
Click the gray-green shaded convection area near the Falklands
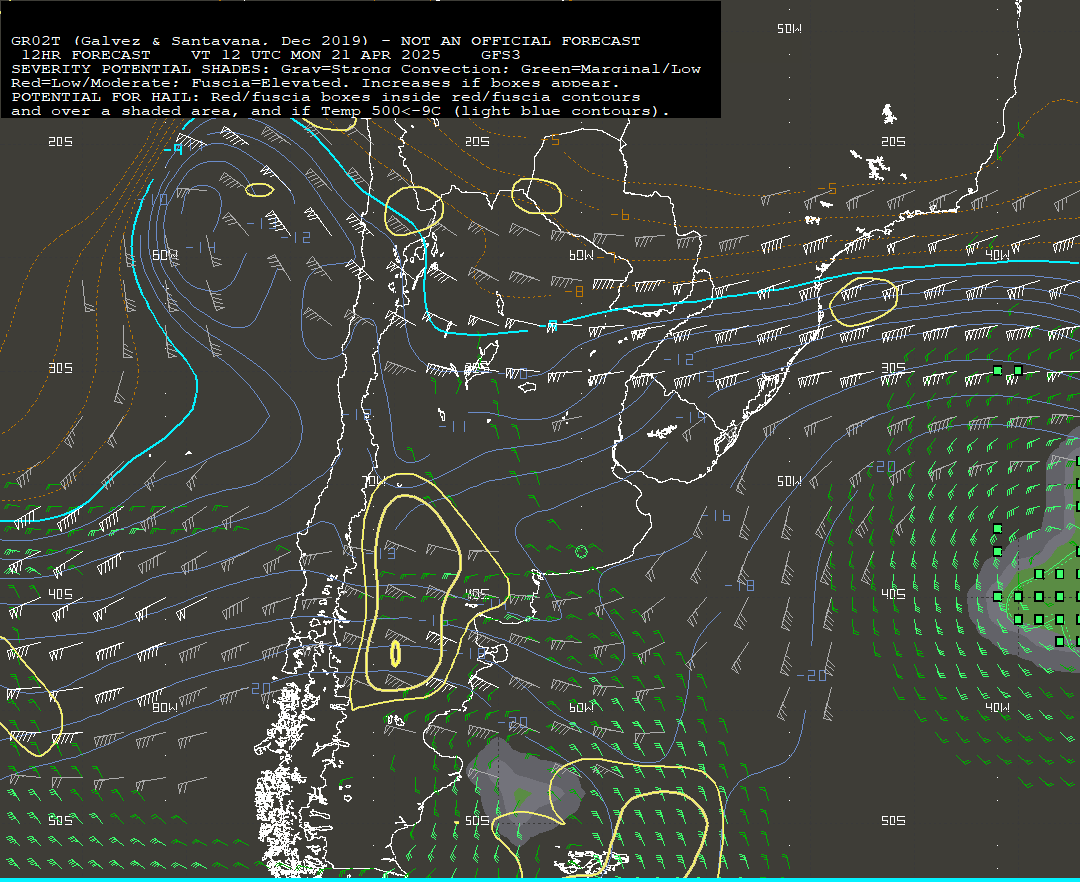[x=526, y=790]
